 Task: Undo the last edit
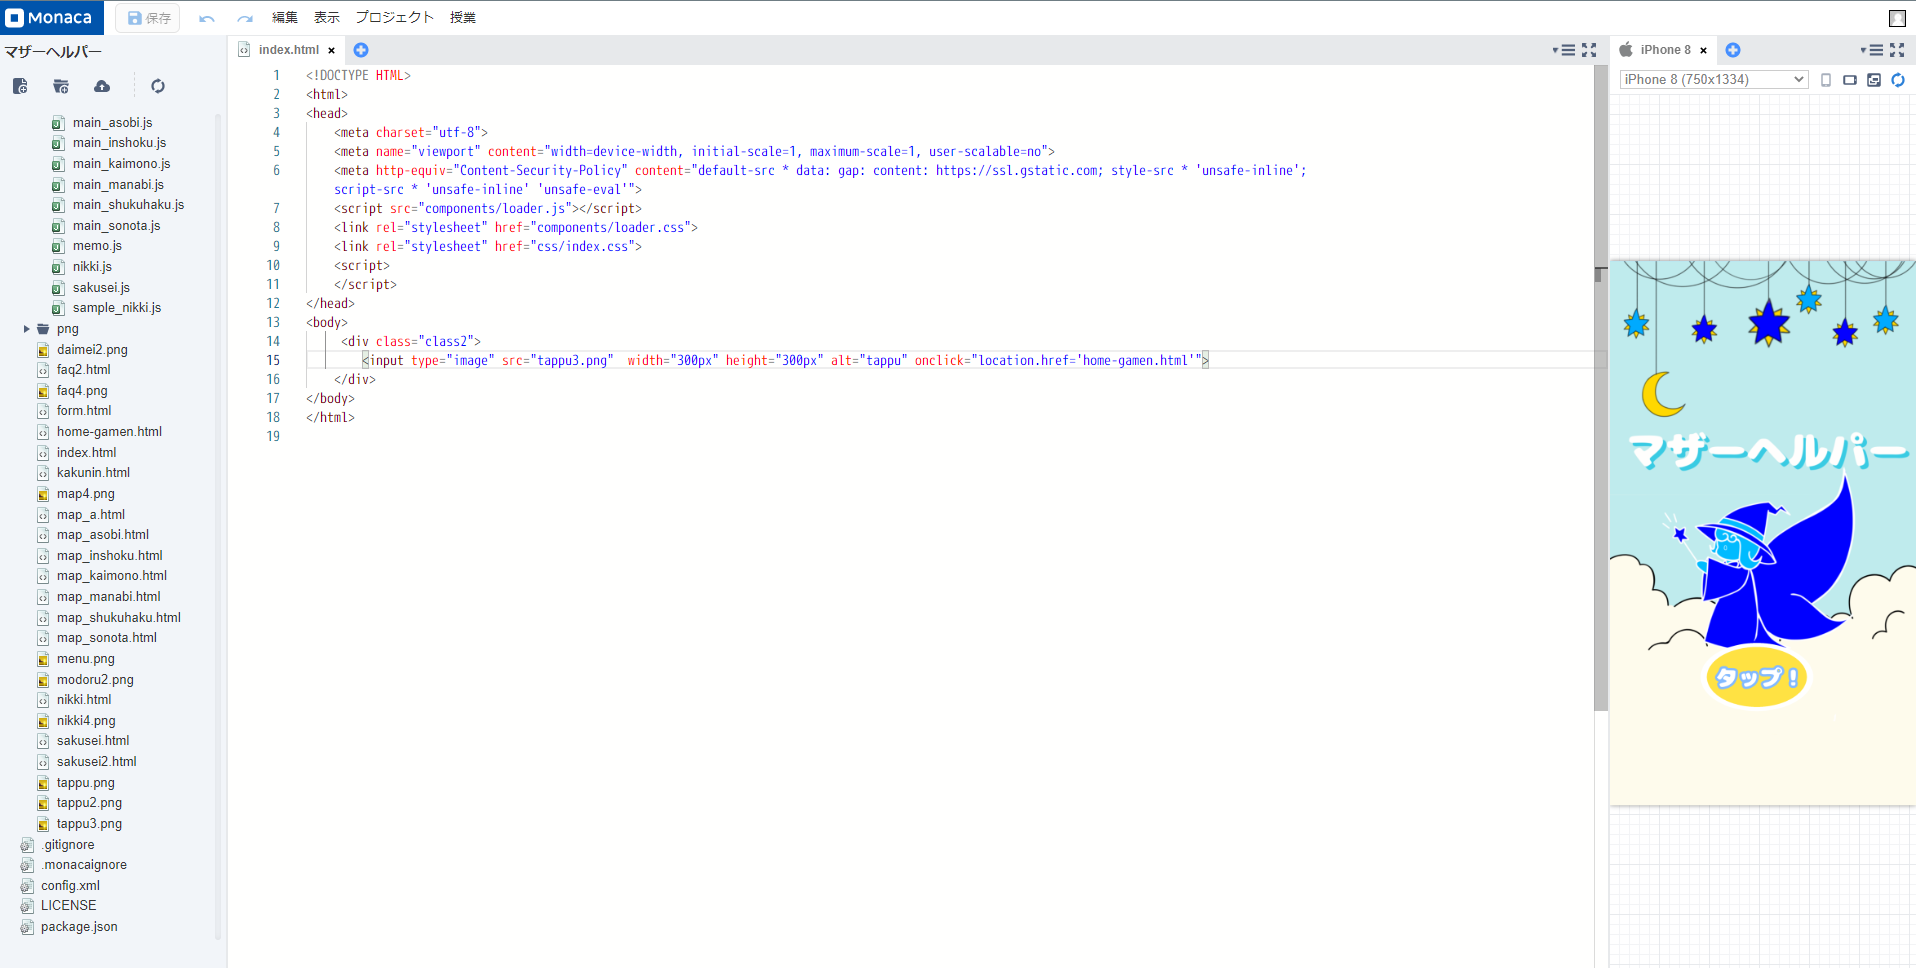click(207, 18)
